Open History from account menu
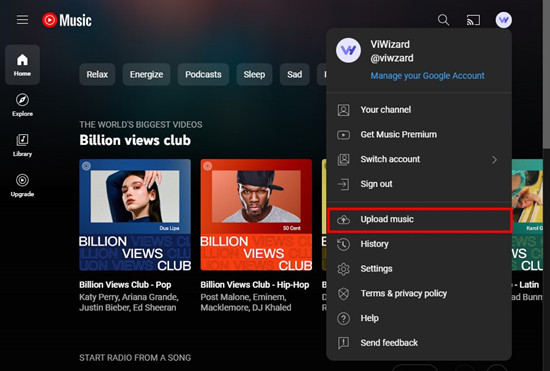 coord(419,244)
